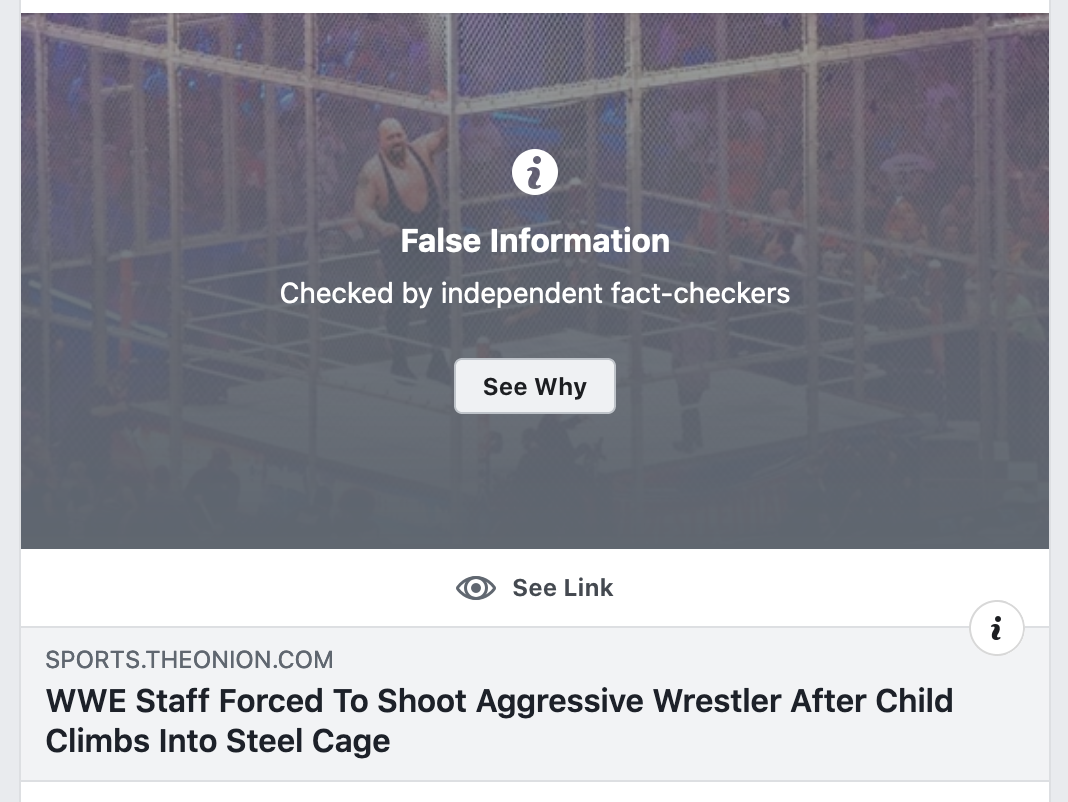Open the SPORTS.THEONION.COM source label
Image resolution: width=1068 pixels, height=802 pixels.
pos(189,660)
